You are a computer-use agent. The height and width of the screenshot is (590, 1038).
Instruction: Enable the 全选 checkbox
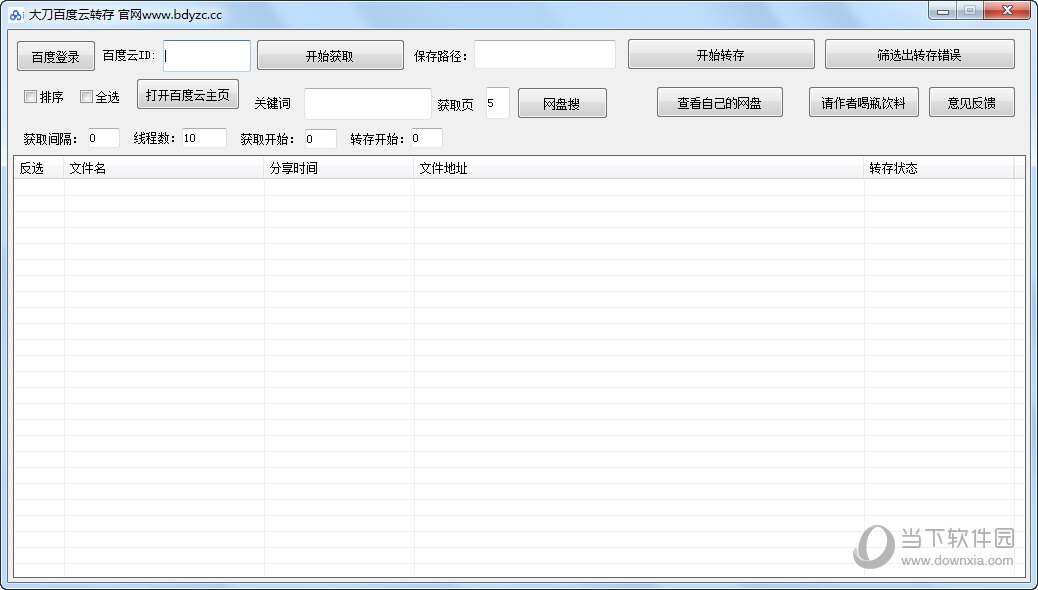click(x=86, y=97)
